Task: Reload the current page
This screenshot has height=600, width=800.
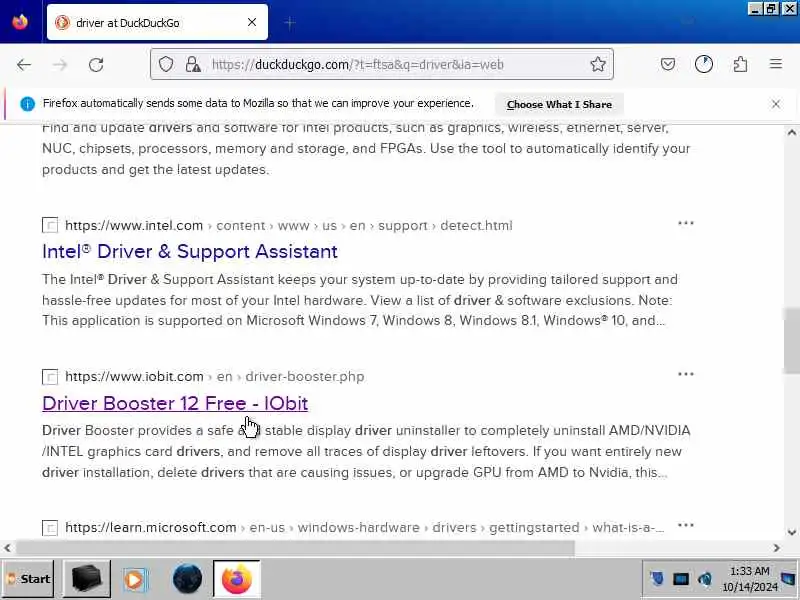Action: click(96, 65)
